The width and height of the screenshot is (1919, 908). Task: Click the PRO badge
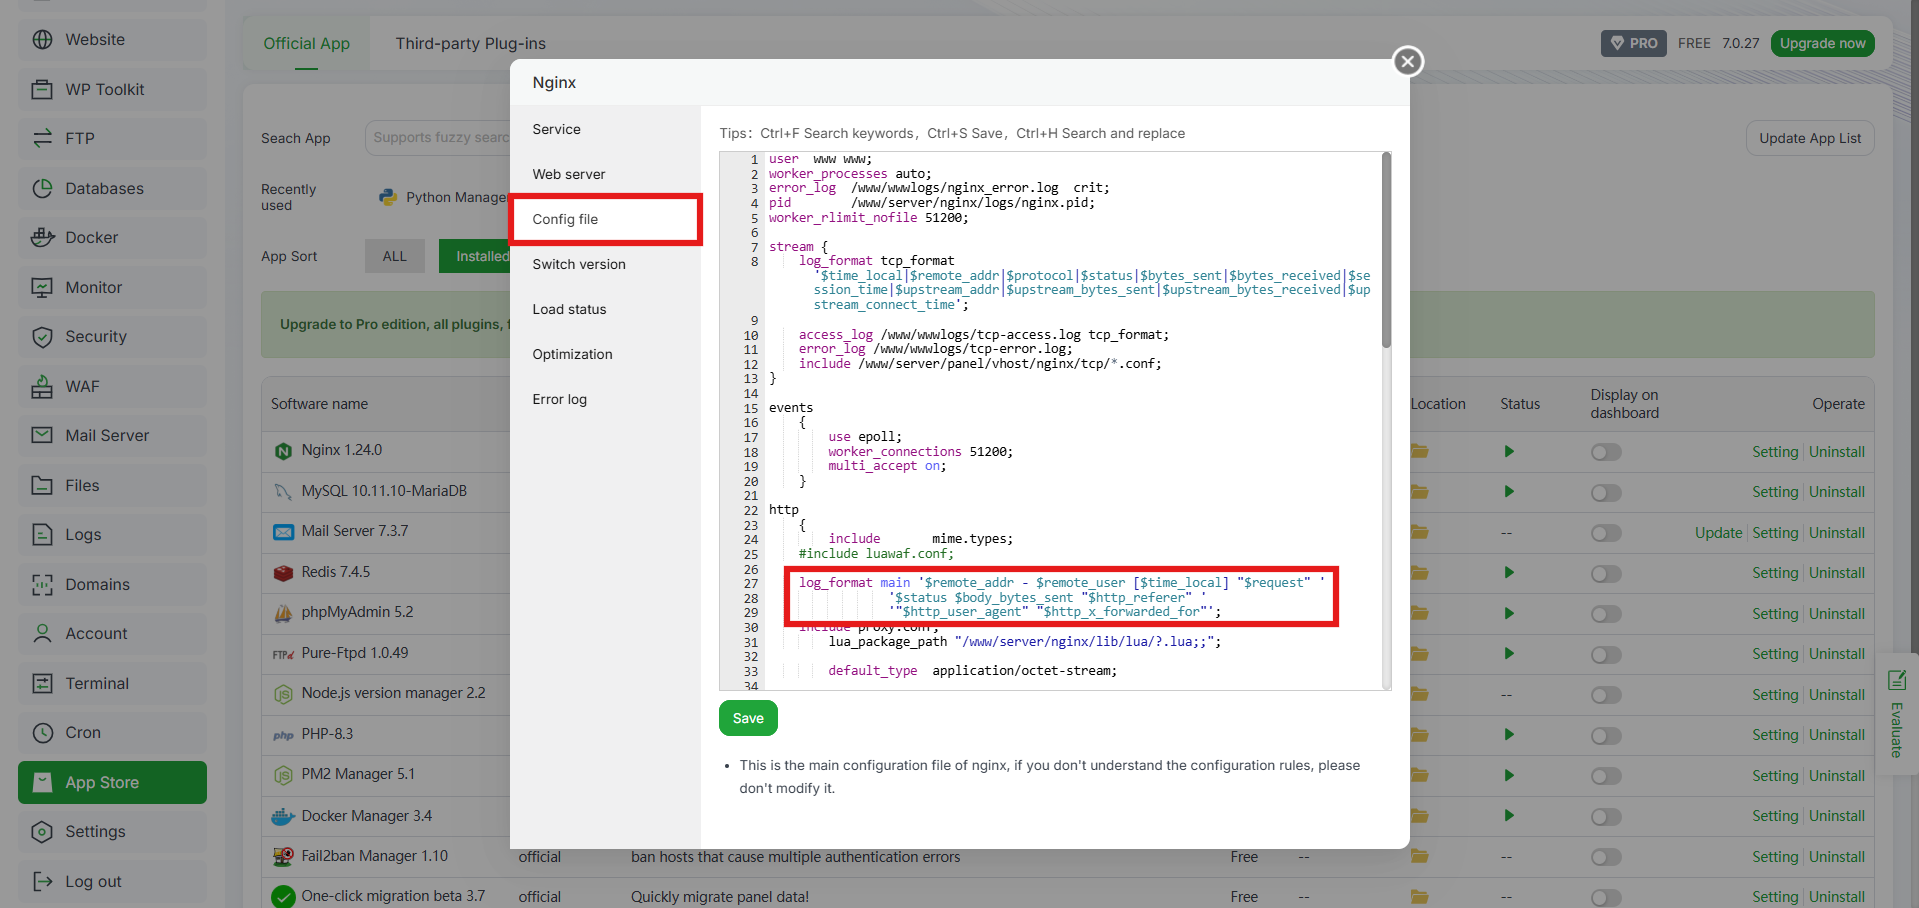tap(1634, 43)
